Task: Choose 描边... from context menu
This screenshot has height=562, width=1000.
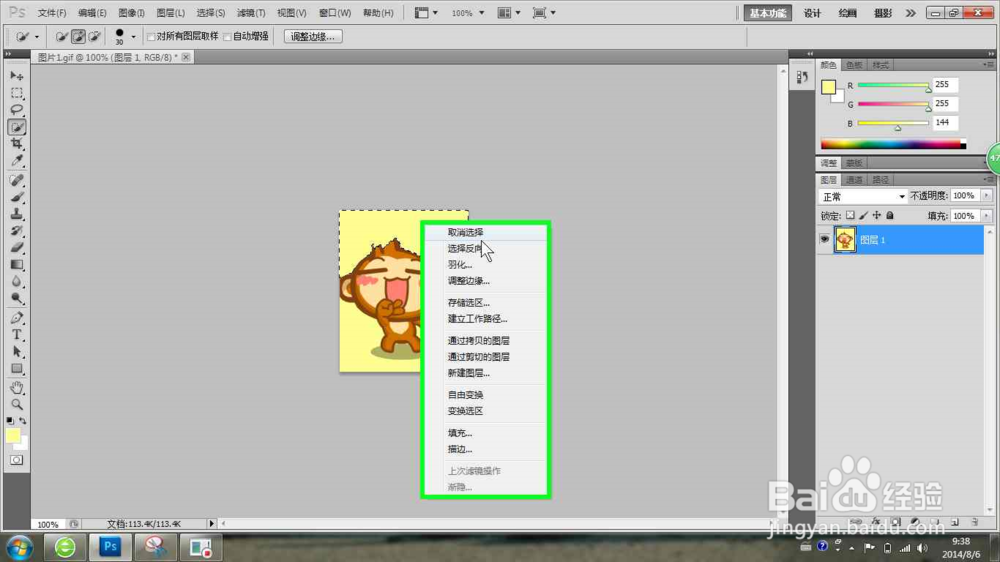Action: click(x=459, y=449)
